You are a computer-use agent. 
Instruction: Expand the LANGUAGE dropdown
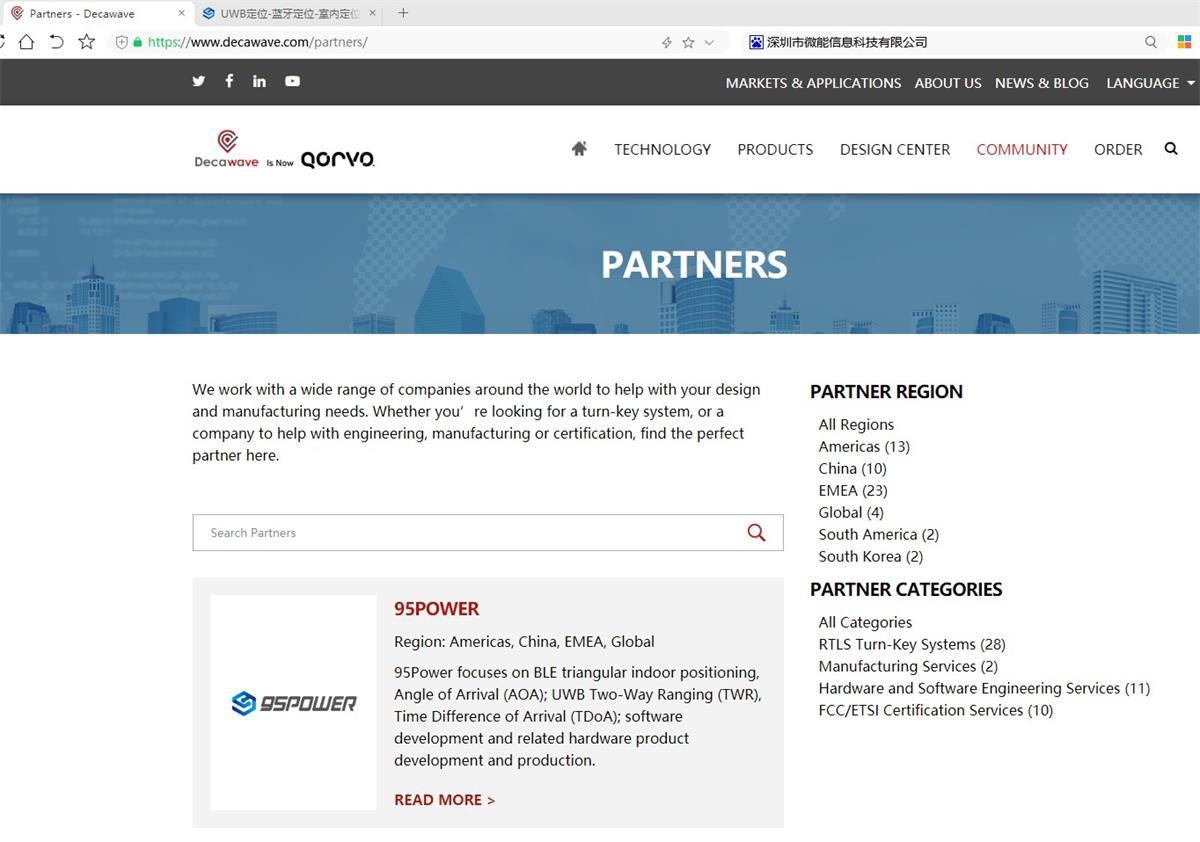click(1150, 83)
